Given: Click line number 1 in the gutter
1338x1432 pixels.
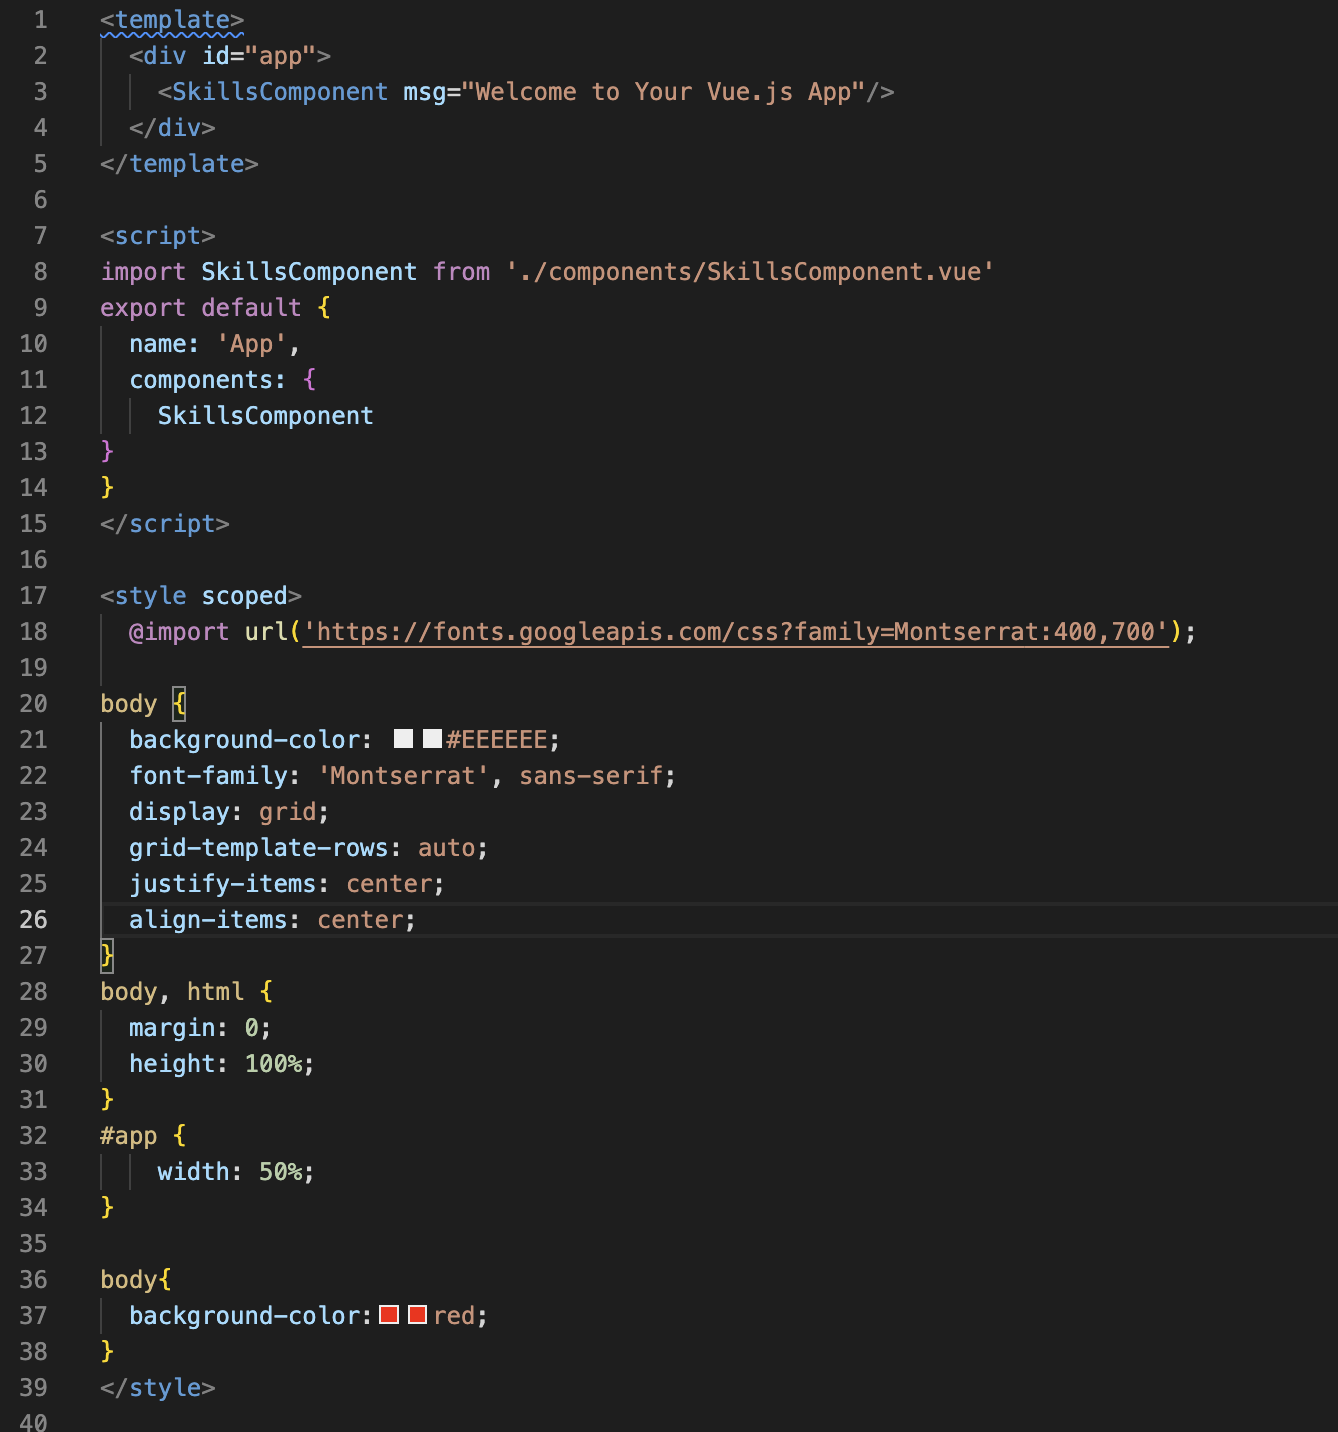Looking at the screenshot, I should 40,20.
